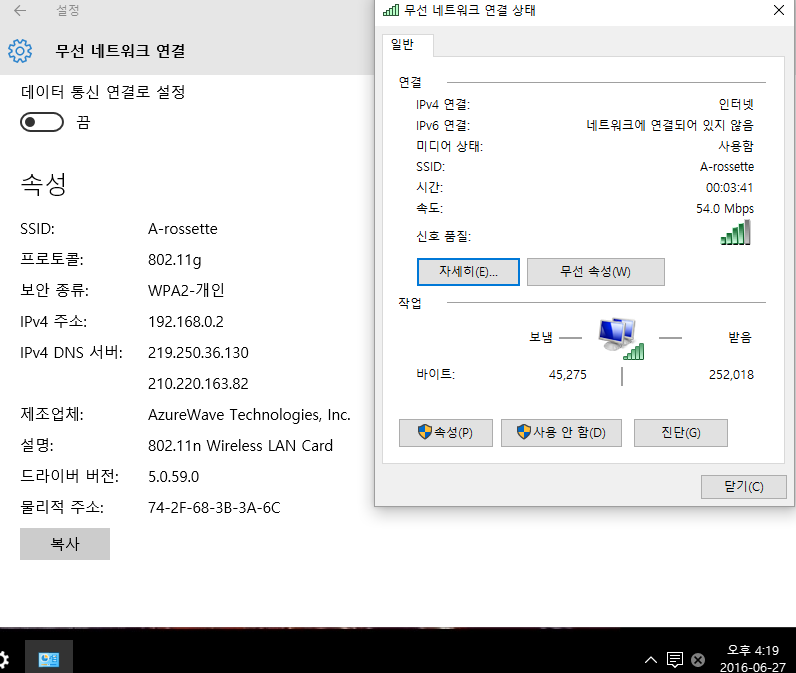This screenshot has height=673, width=796.
Task: Click 802.11n Wireless LAN Card description
Action: [x=240, y=446]
